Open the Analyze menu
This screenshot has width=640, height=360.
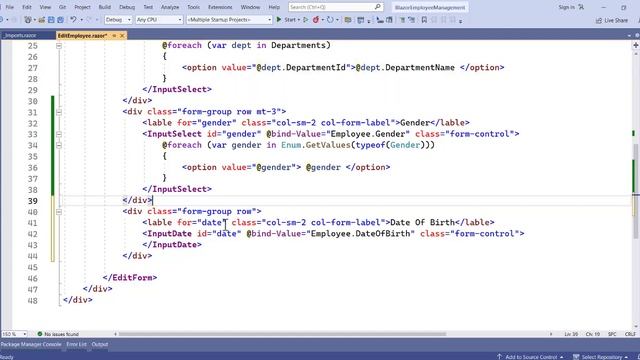[x=170, y=7]
